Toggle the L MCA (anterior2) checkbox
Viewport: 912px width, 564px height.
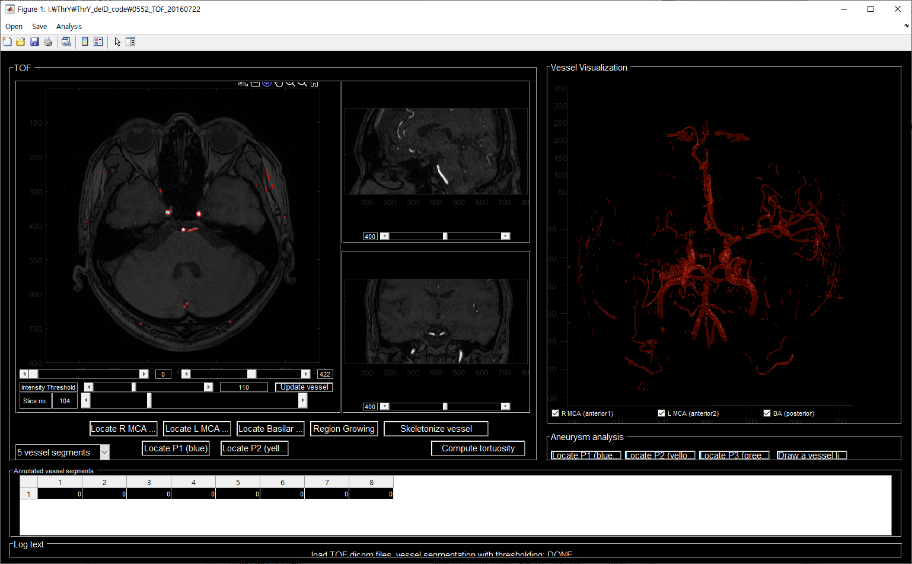661,413
